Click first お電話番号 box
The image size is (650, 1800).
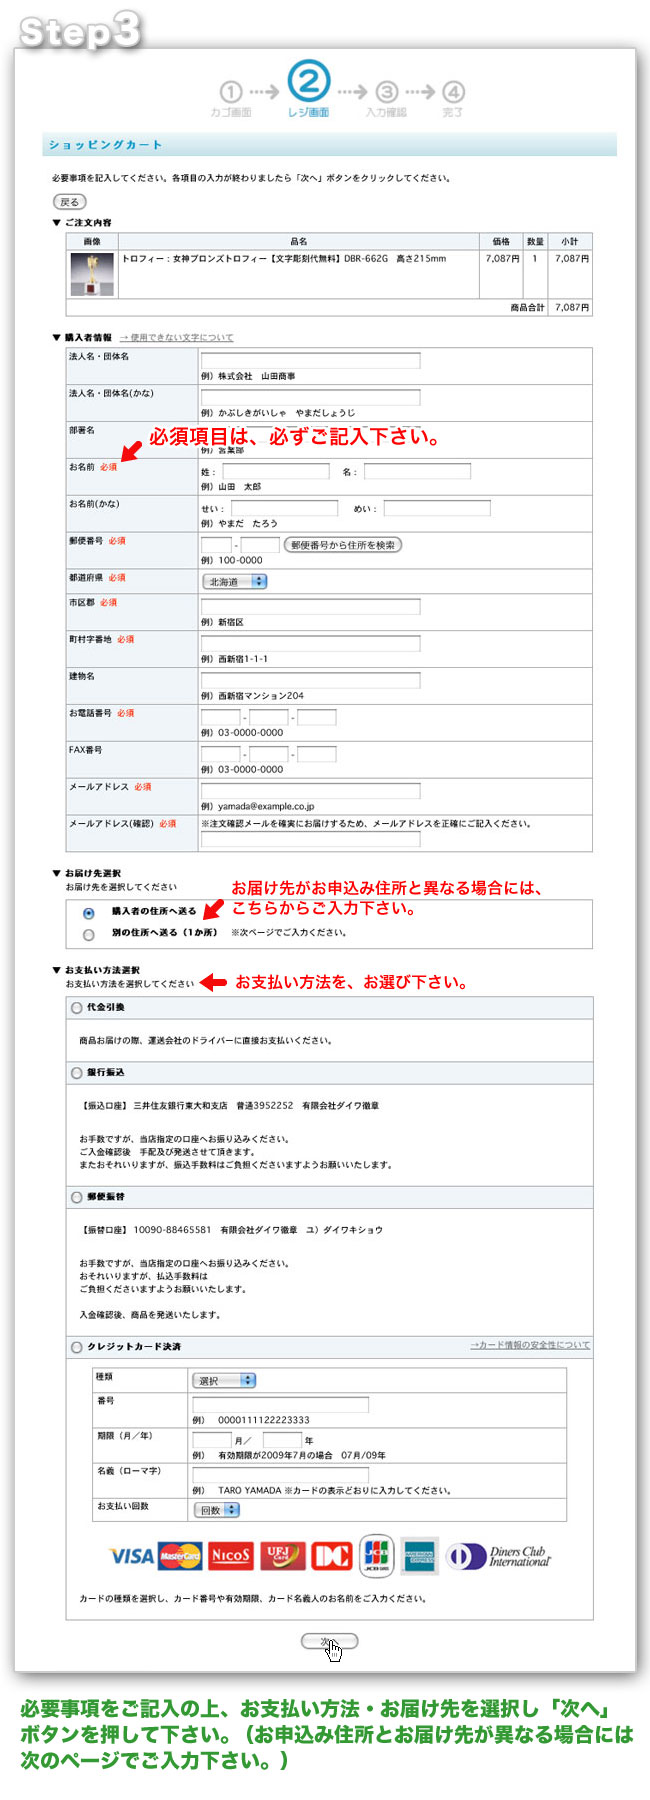point(221,717)
